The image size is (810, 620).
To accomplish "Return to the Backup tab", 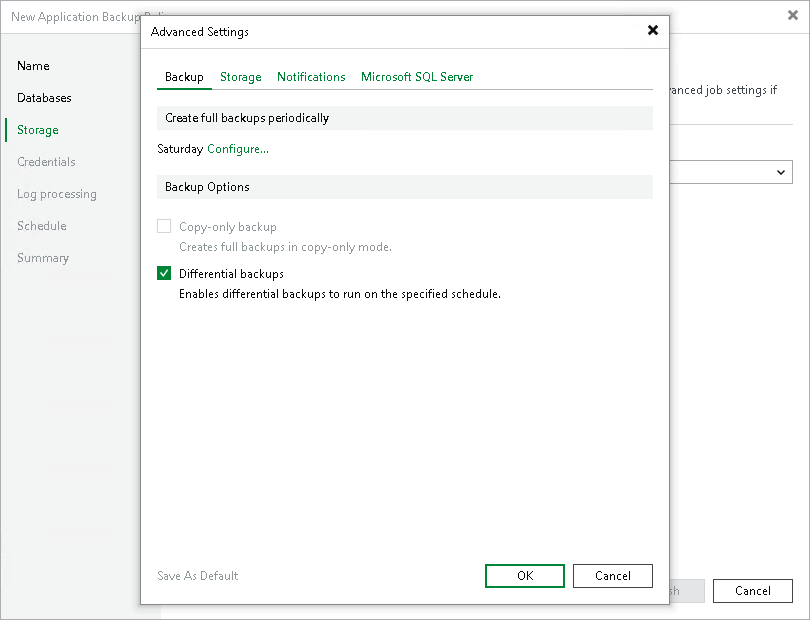I will pyautogui.click(x=184, y=76).
